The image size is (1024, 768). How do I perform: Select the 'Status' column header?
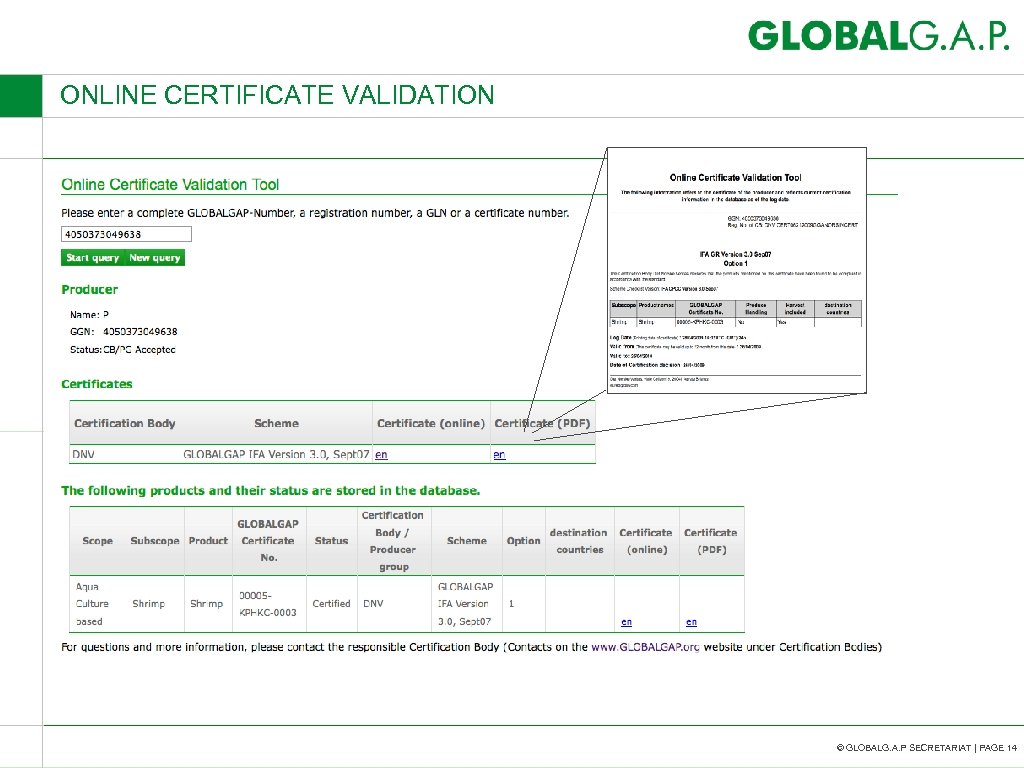331,541
